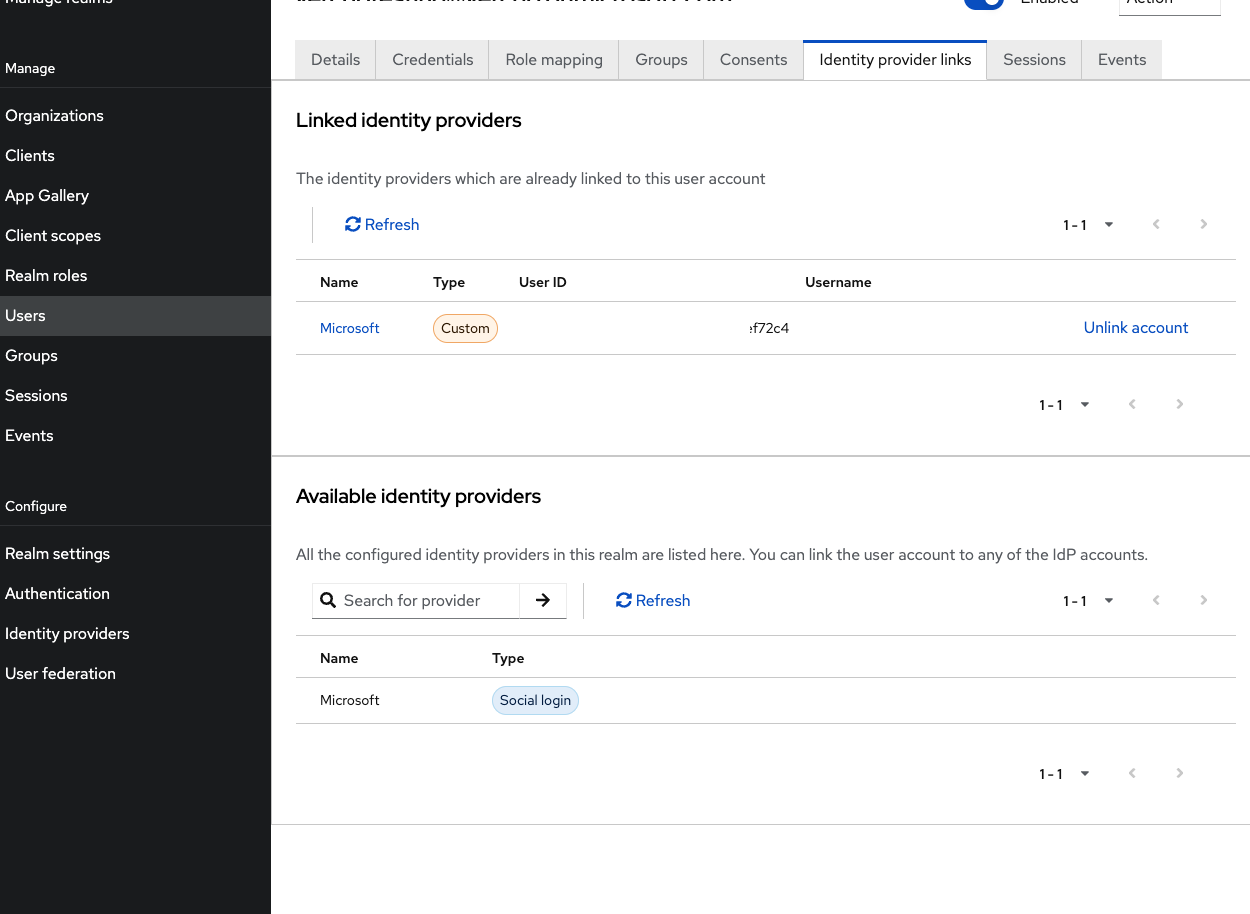This screenshot has width=1250, height=914.
Task: Open Realm settings in the sidebar
Action: click(135, 554)
